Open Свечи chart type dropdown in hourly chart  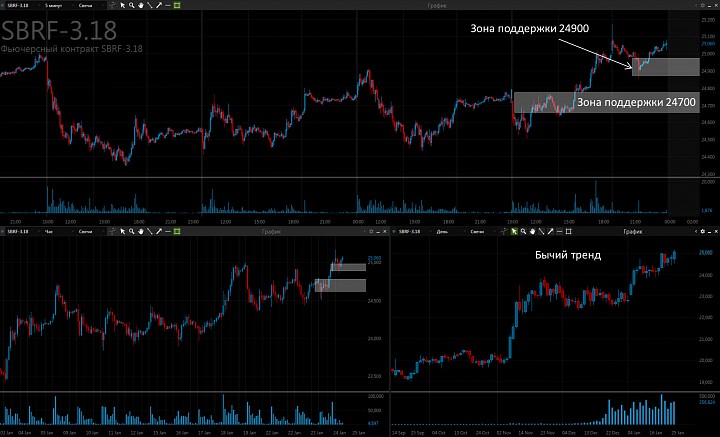click(x=90, y=231)
